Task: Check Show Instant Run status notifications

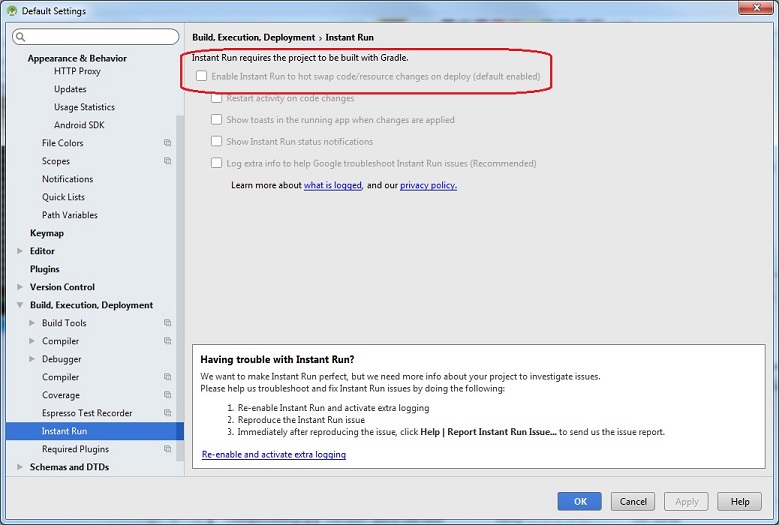Action: click(x=217, y=142)
